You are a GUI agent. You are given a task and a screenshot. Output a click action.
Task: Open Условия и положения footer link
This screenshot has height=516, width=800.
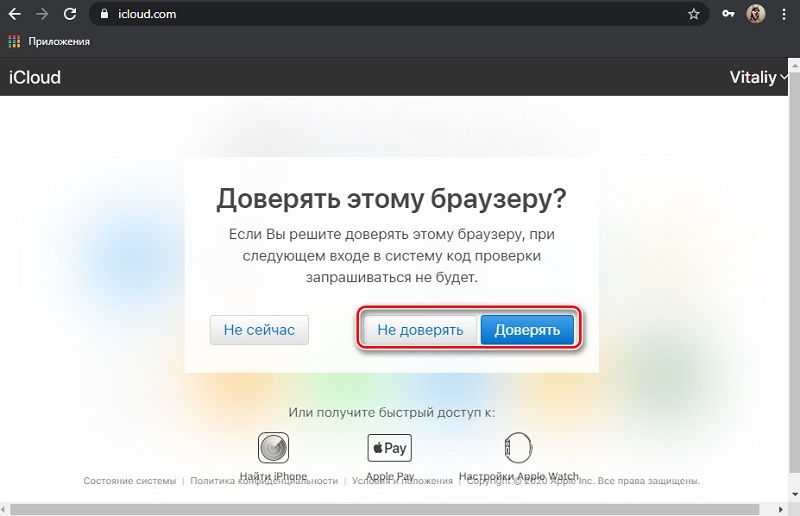[403, 481]
